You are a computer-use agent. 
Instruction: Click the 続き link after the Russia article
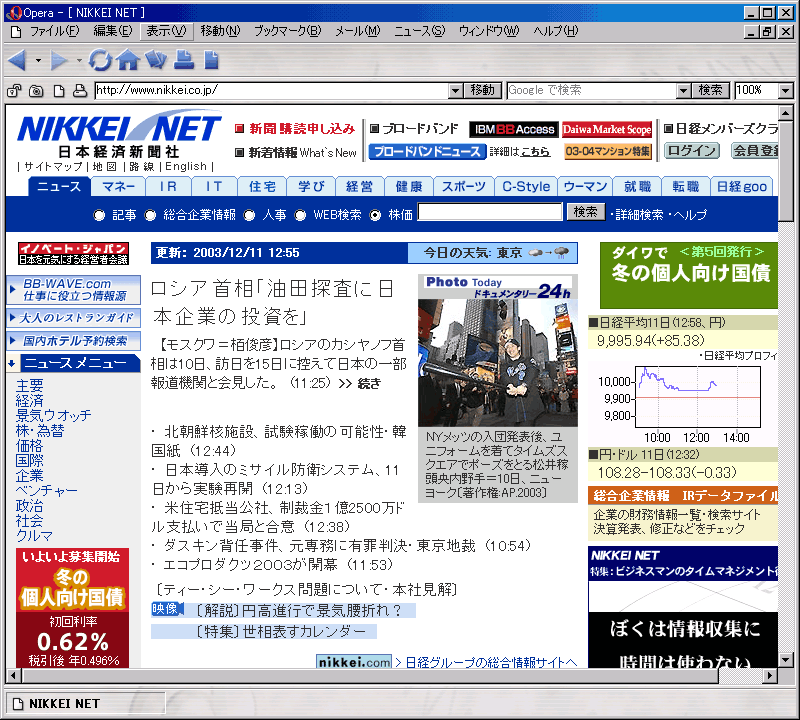click(x=369, y=383)
